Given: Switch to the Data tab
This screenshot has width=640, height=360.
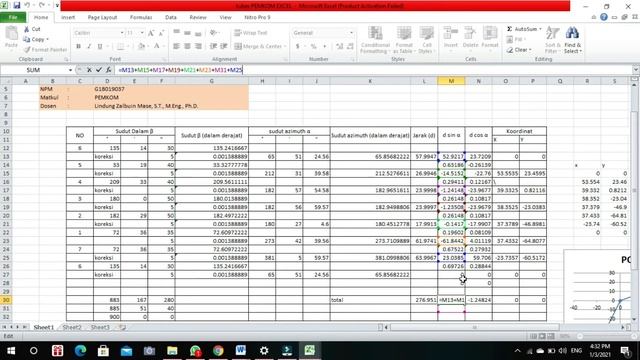Looking at the screenshot, I should [x=171, y=17].
